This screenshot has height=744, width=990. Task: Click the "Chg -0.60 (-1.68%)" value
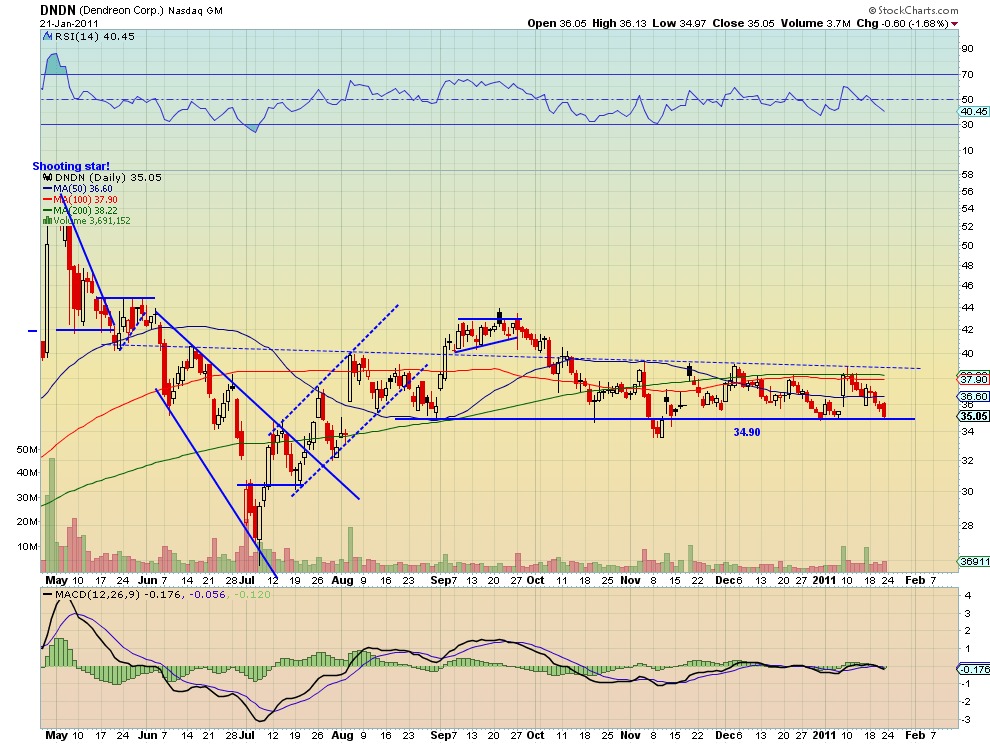[x=903, y=23]
